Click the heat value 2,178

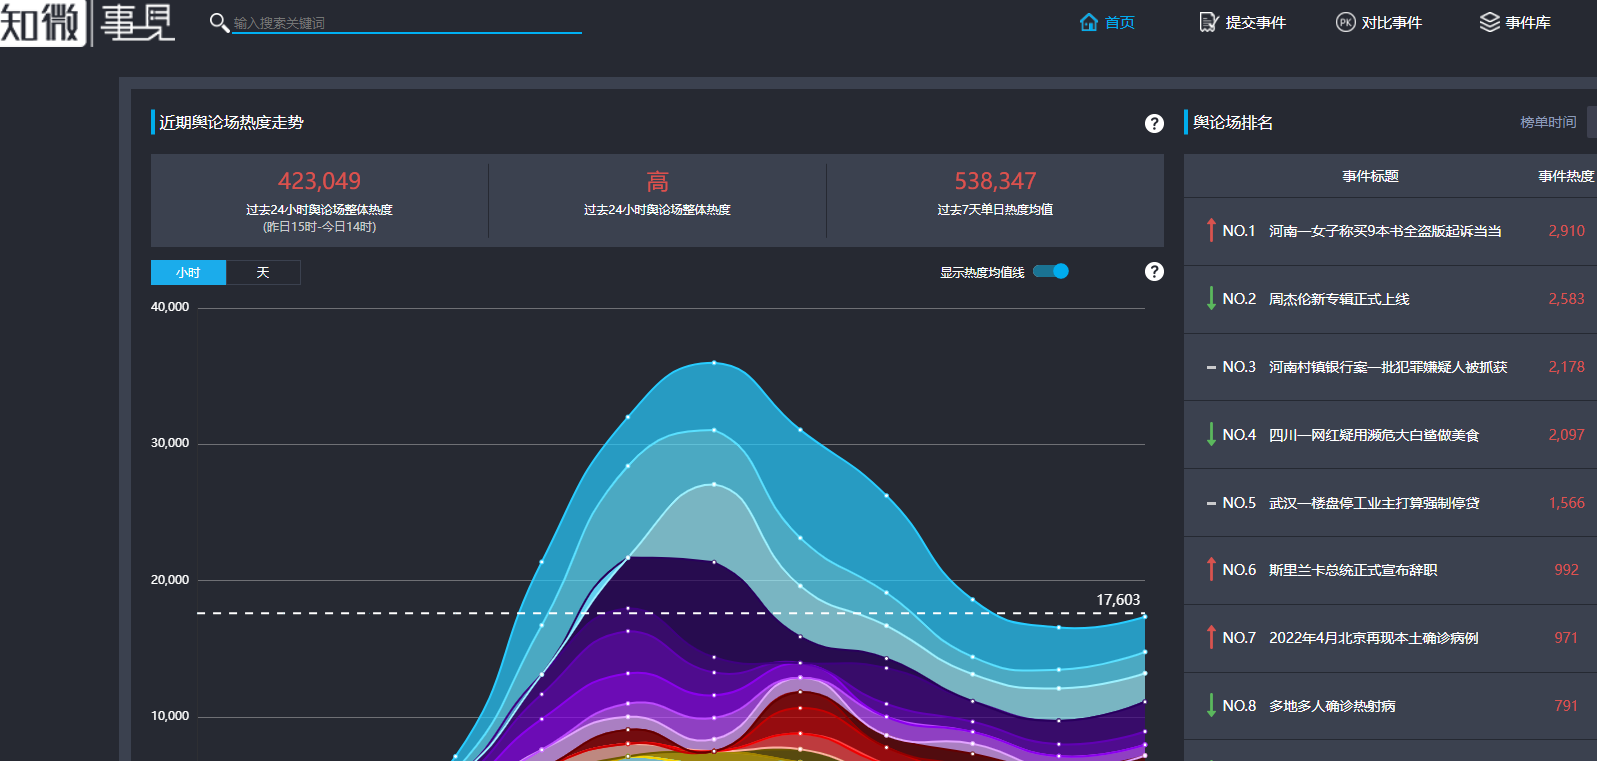[1566, 367]
